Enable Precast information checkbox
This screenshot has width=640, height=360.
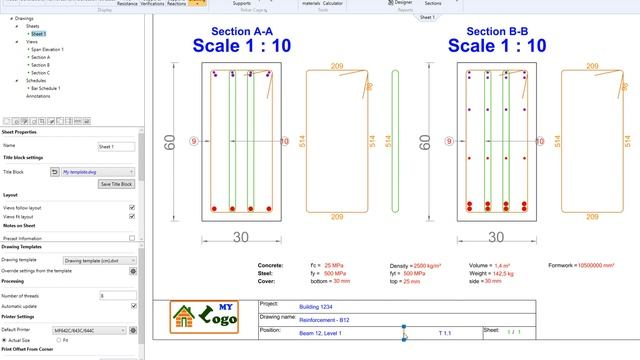click(132, 238)
